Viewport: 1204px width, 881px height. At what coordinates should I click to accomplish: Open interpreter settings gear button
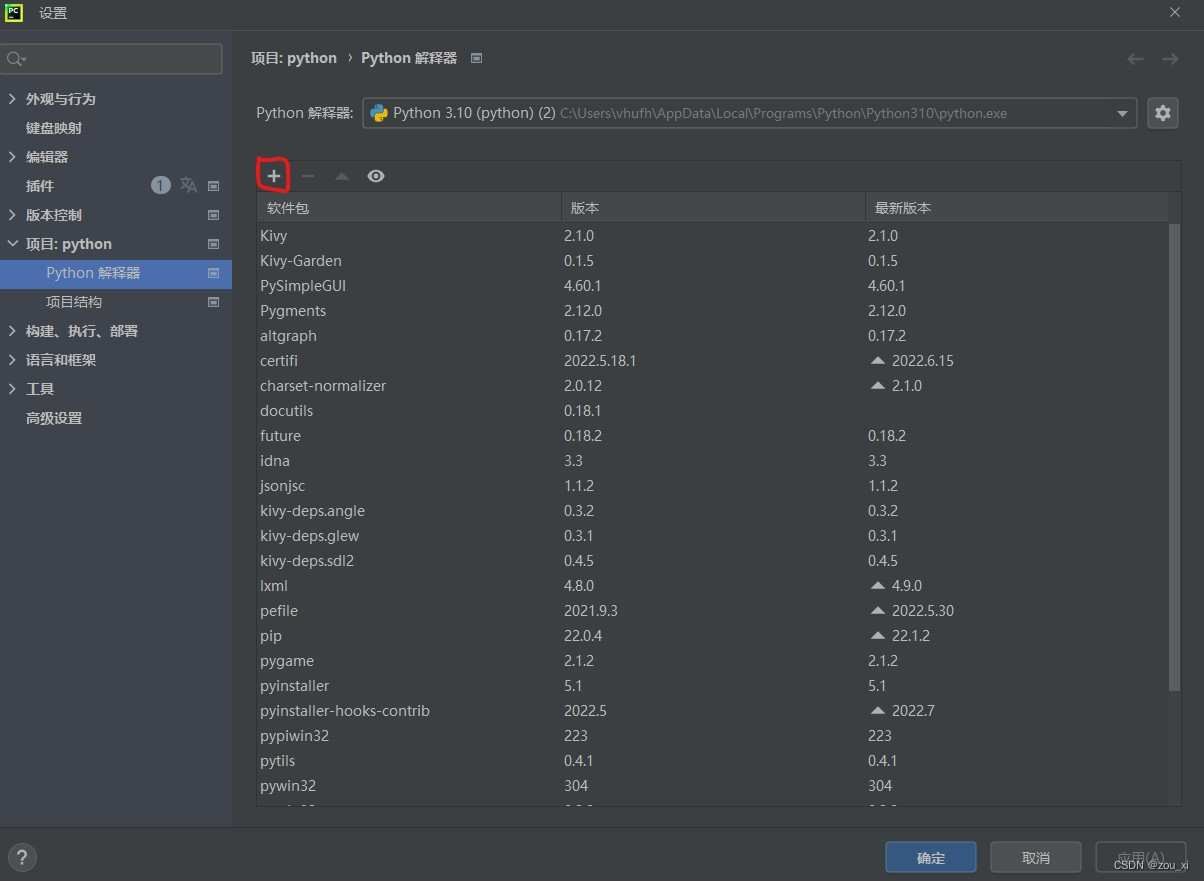[x=1162, y=113]
